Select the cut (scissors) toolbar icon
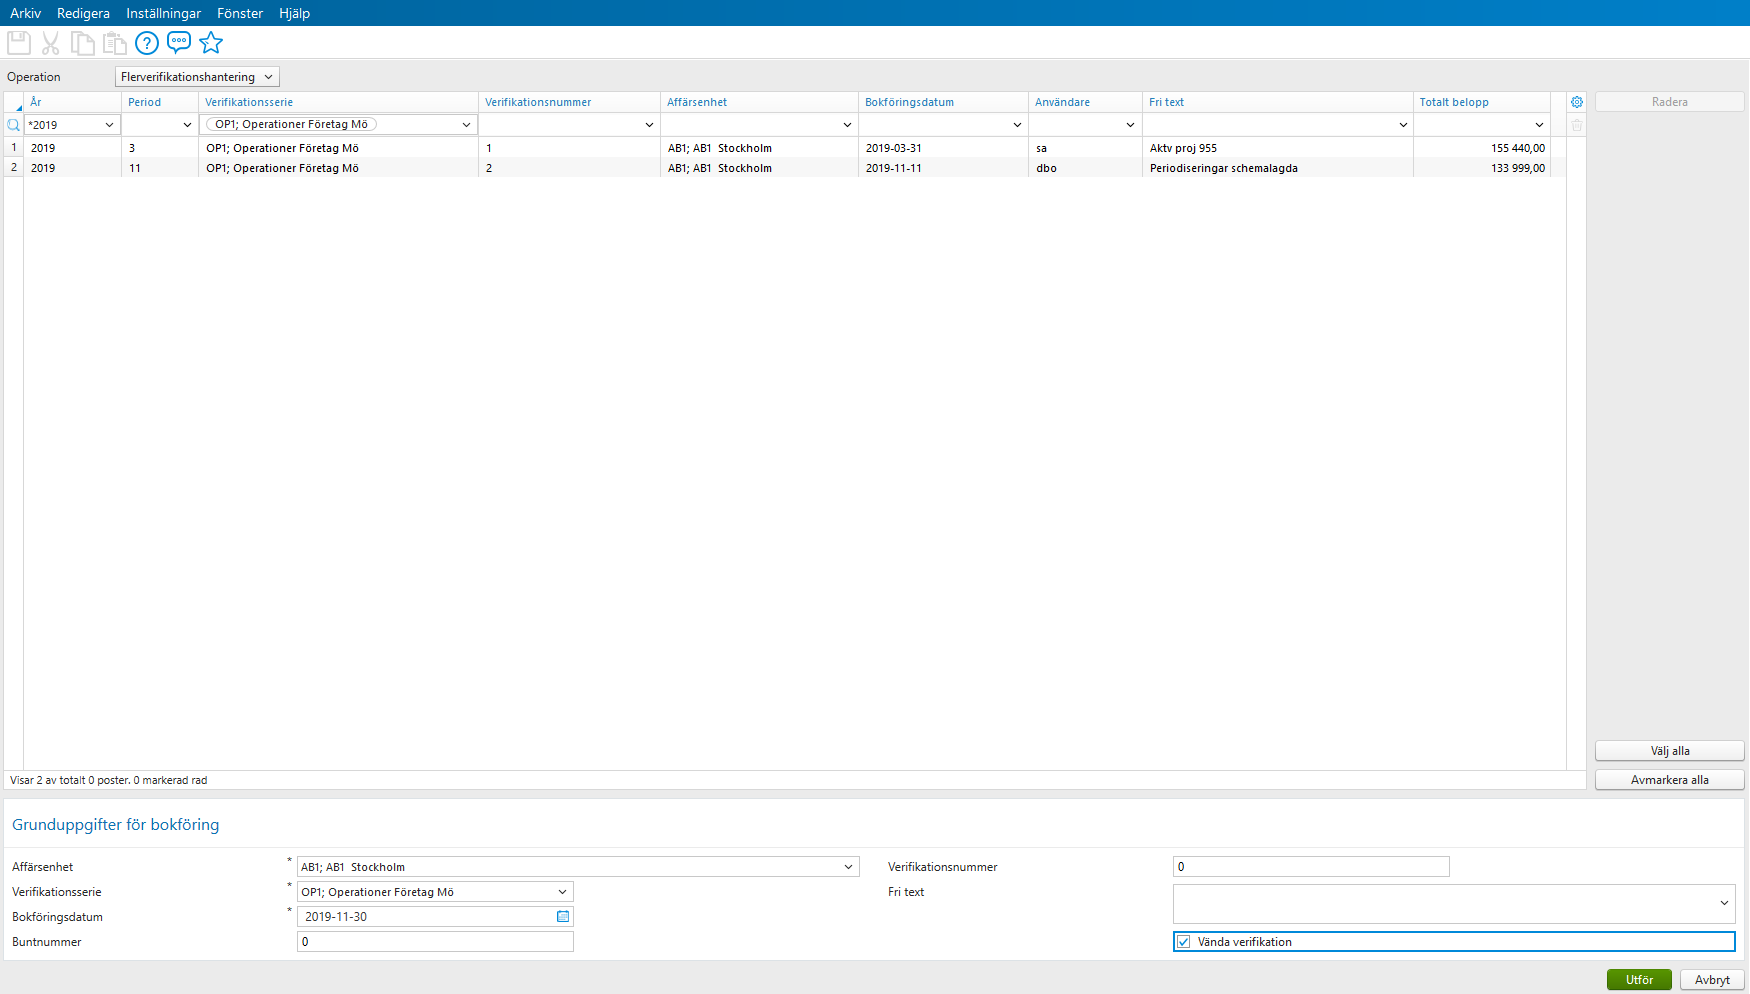 50,42
